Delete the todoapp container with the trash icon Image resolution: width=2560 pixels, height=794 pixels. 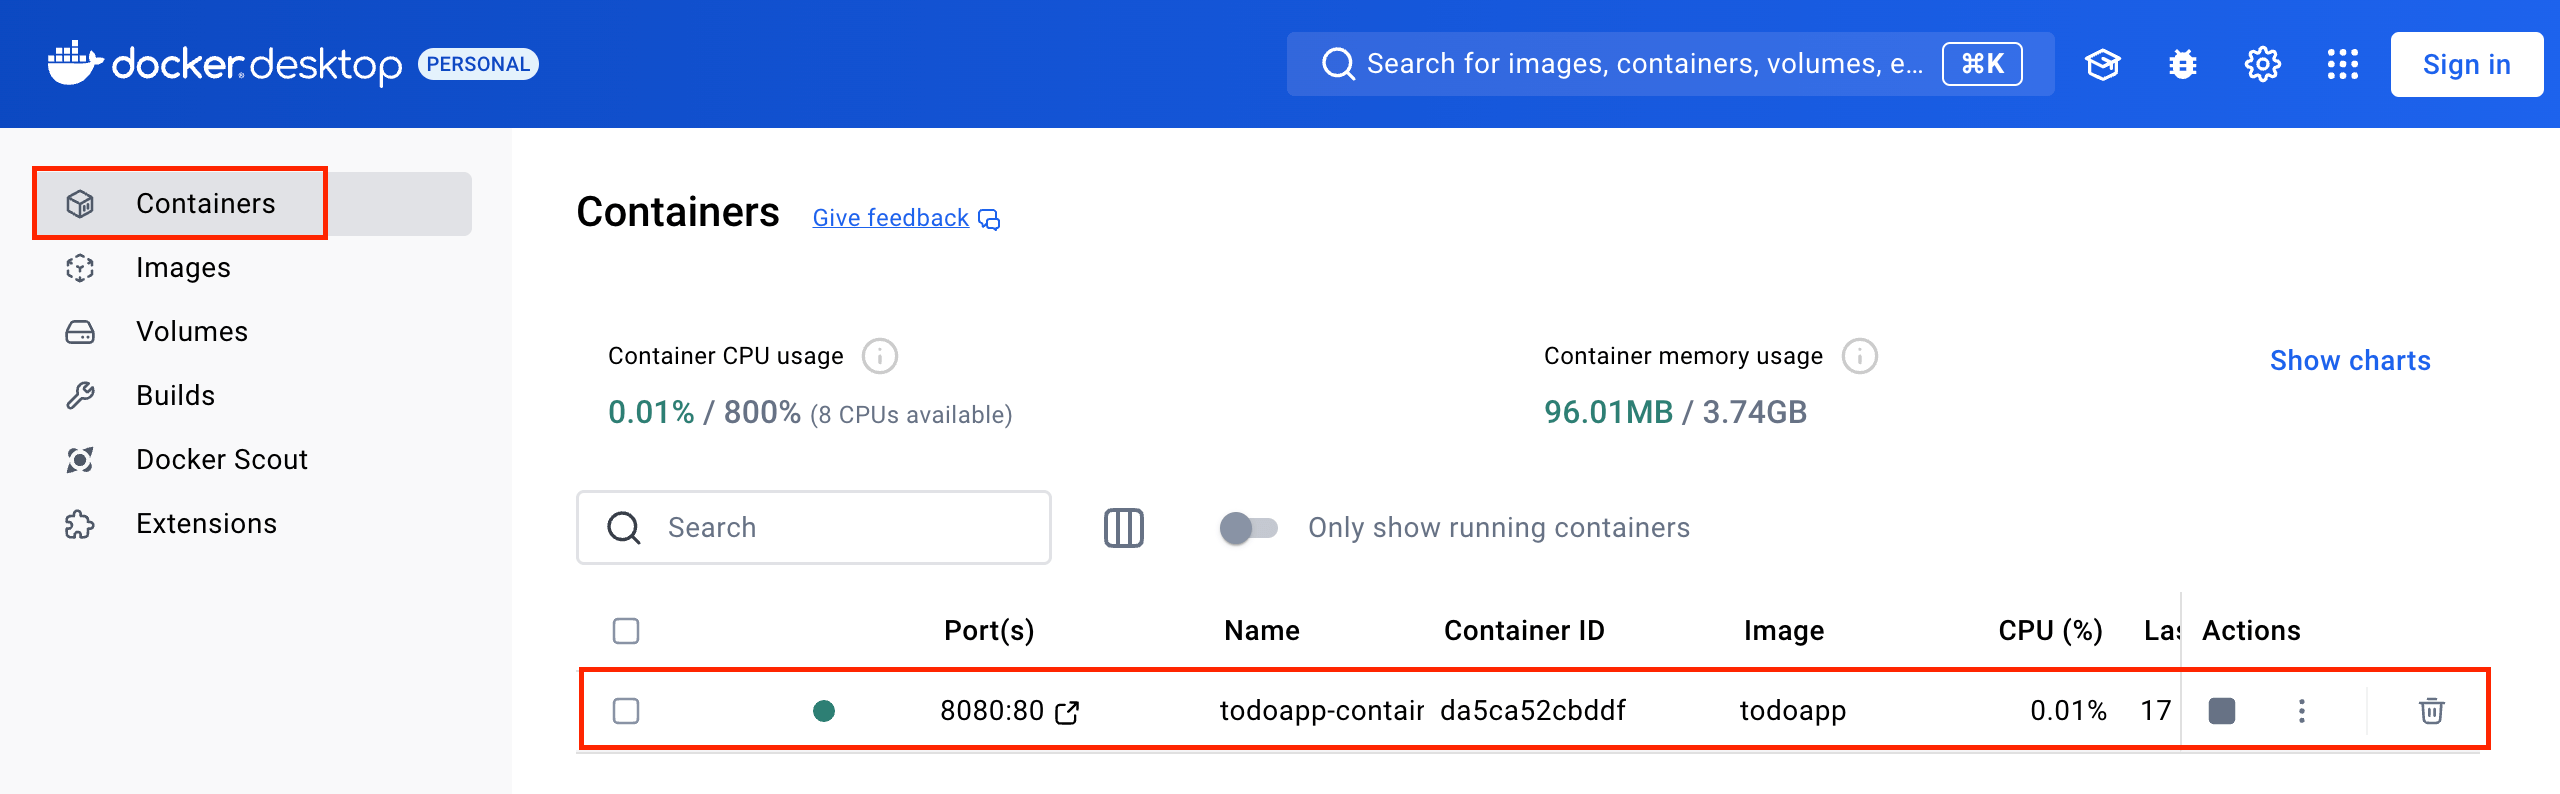[2432, 710]
